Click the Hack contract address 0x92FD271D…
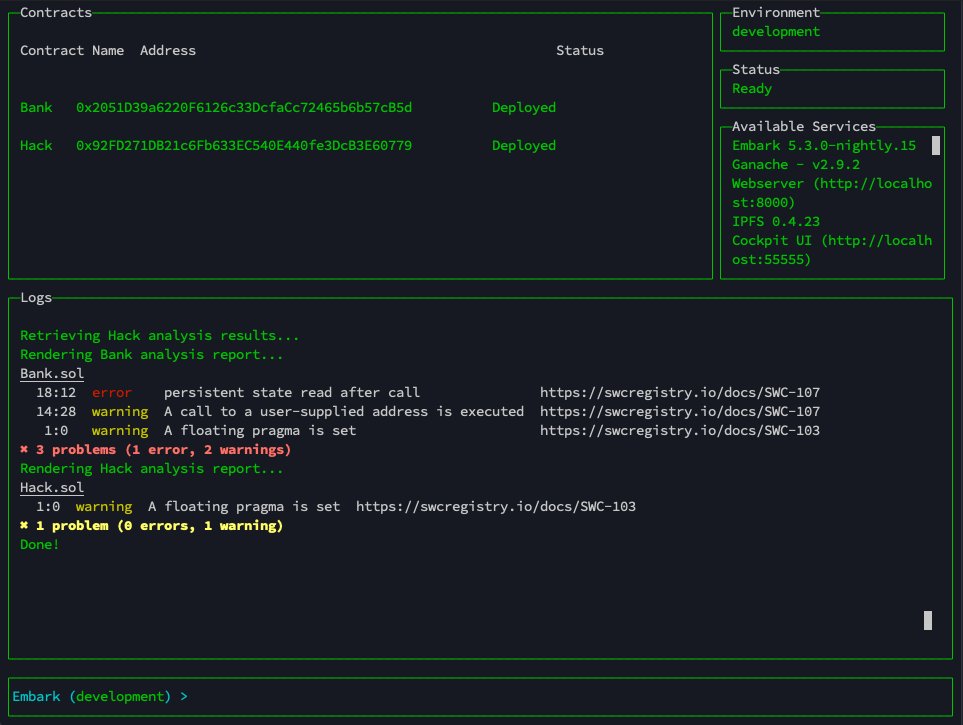Screen dimensions: 963x725 [x=244, y=146]
